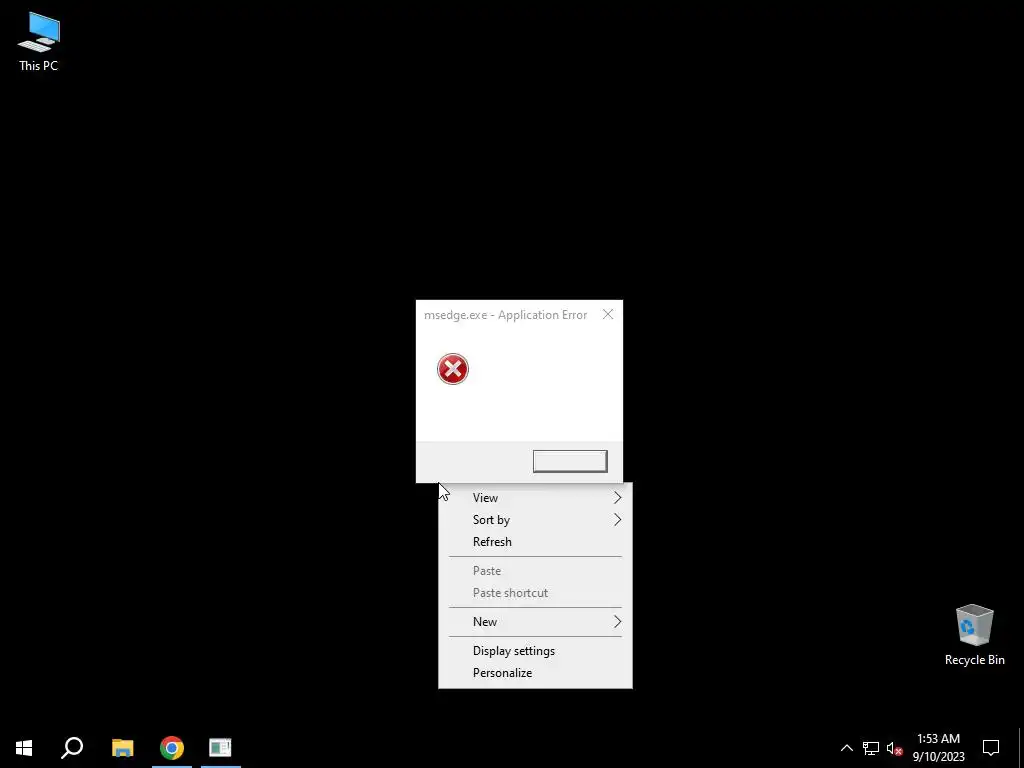
Task: Switch to Google Chrome on taskbar
Action: [x=172, y=748]
